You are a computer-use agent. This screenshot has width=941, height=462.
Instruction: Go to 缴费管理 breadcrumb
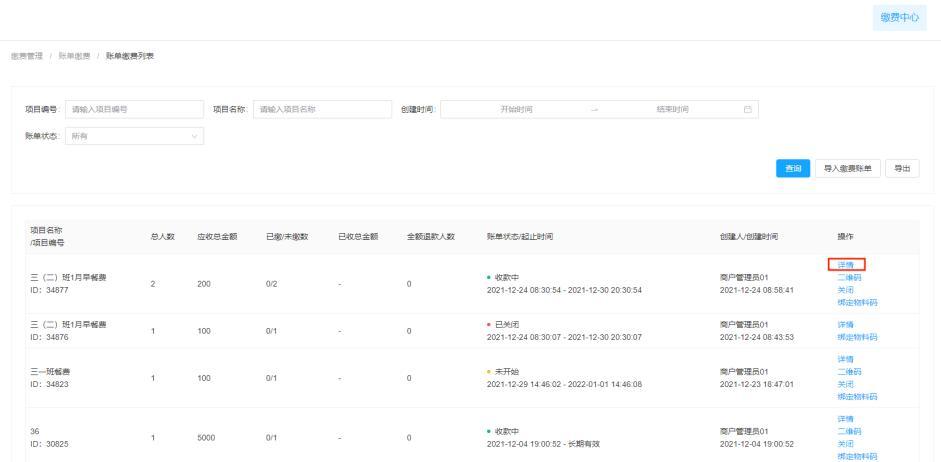tap(27, 56)
